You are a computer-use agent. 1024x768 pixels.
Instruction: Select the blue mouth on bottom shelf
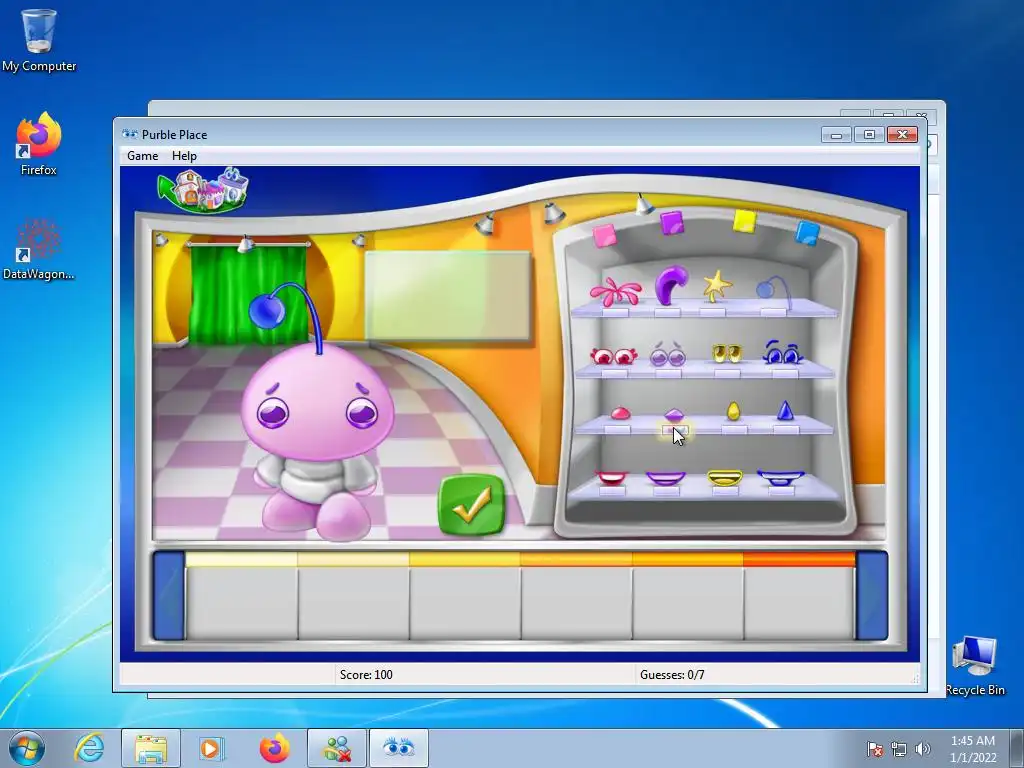pyautogui.click(x=781, y=478)
